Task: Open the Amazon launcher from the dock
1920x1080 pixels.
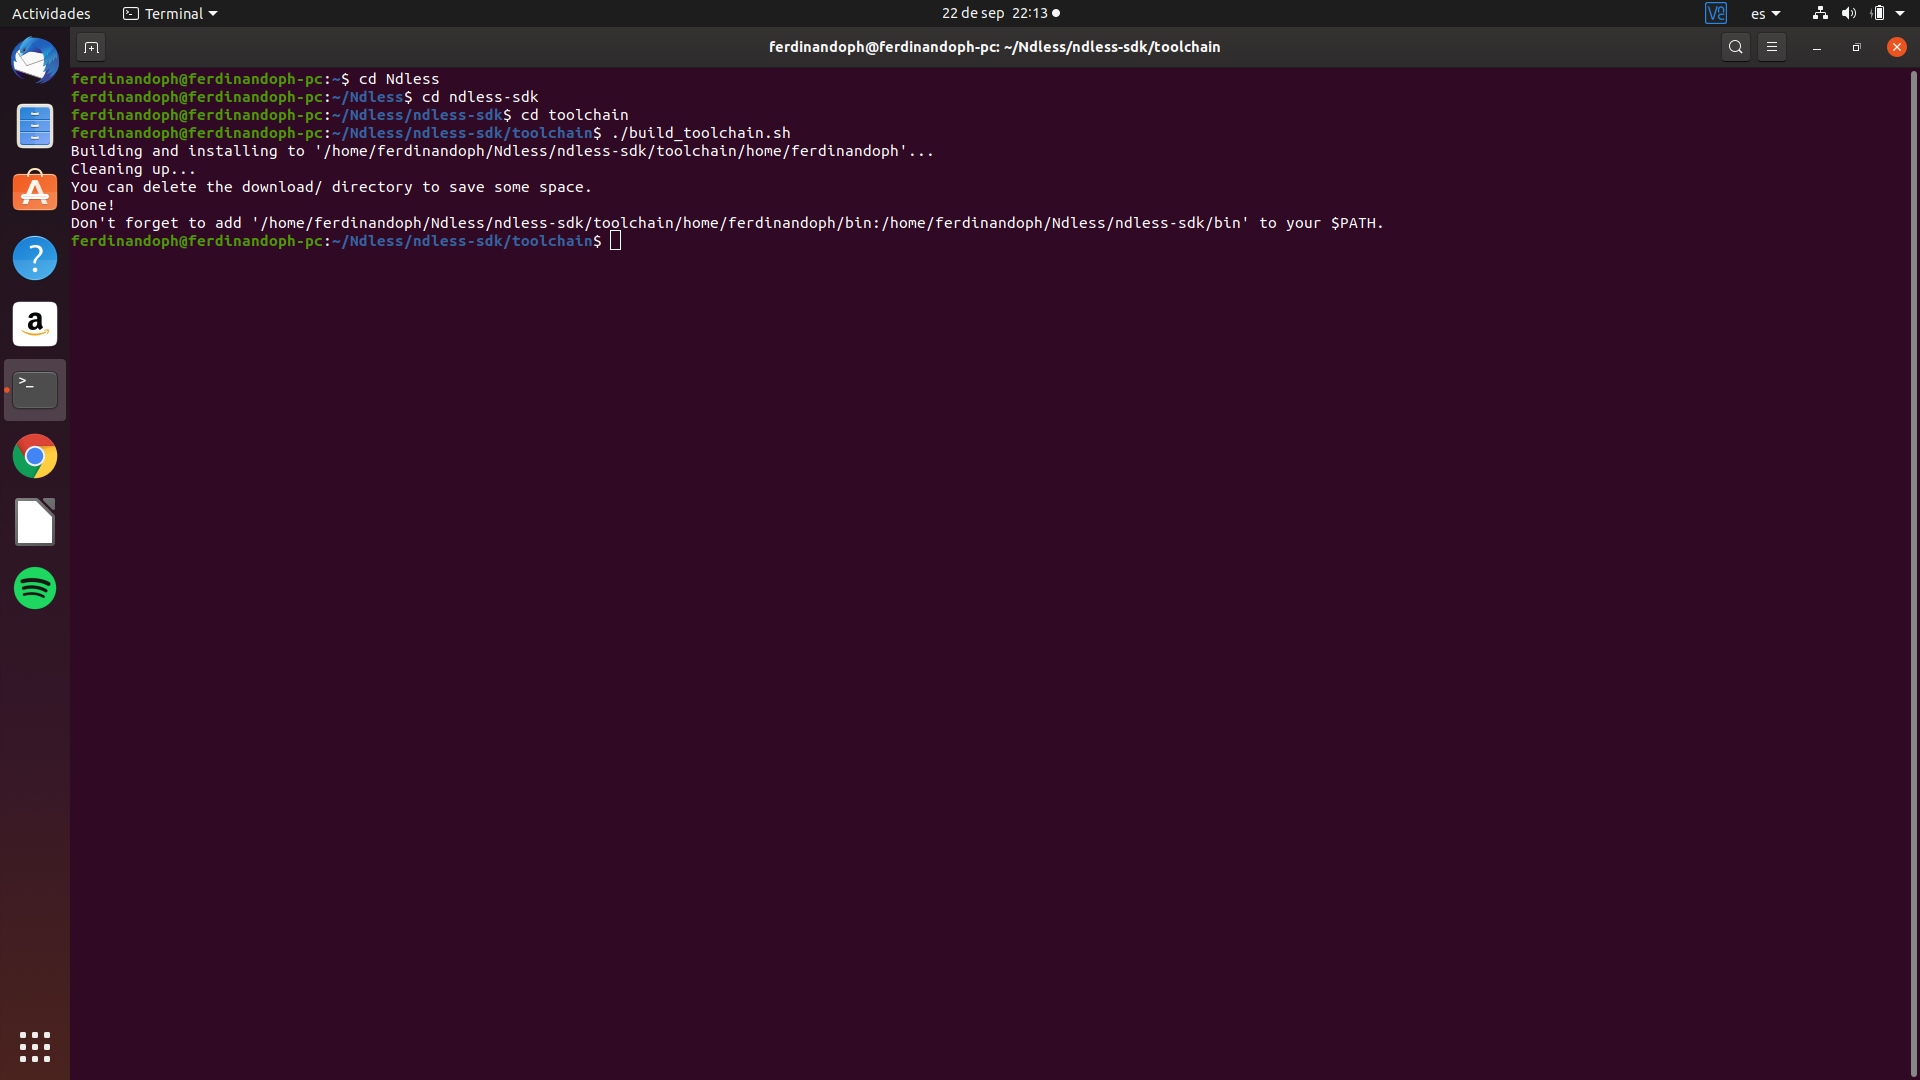Action: tap(35, 324)
